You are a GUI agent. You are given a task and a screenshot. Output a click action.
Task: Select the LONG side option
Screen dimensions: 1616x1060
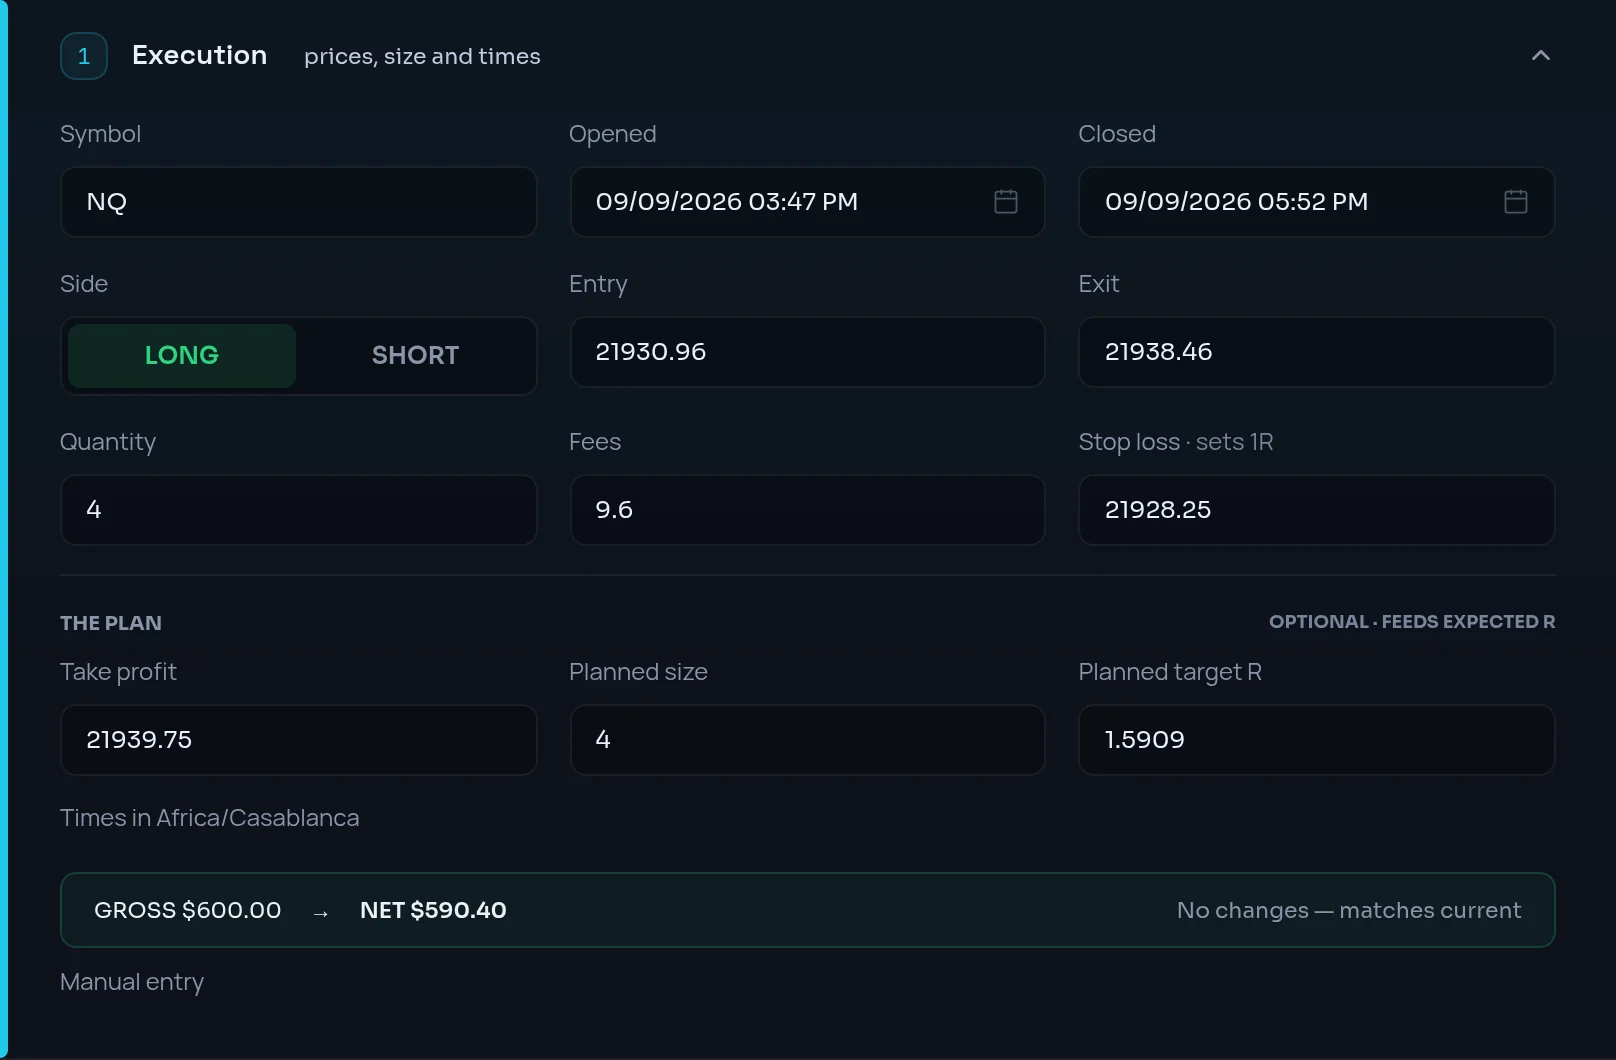point(182,355)
